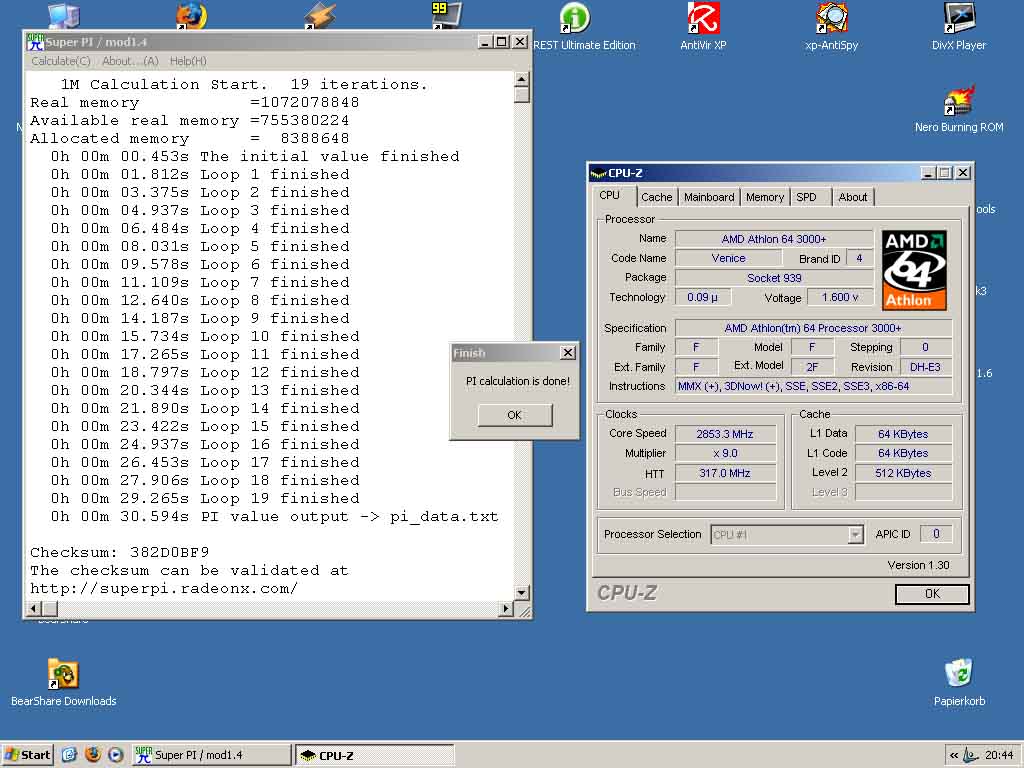Viewport: 1024px width, 768px height.
Task: Open the Papierkorb recycle bin
Action: pyautogui.click(x=959, y=673)
